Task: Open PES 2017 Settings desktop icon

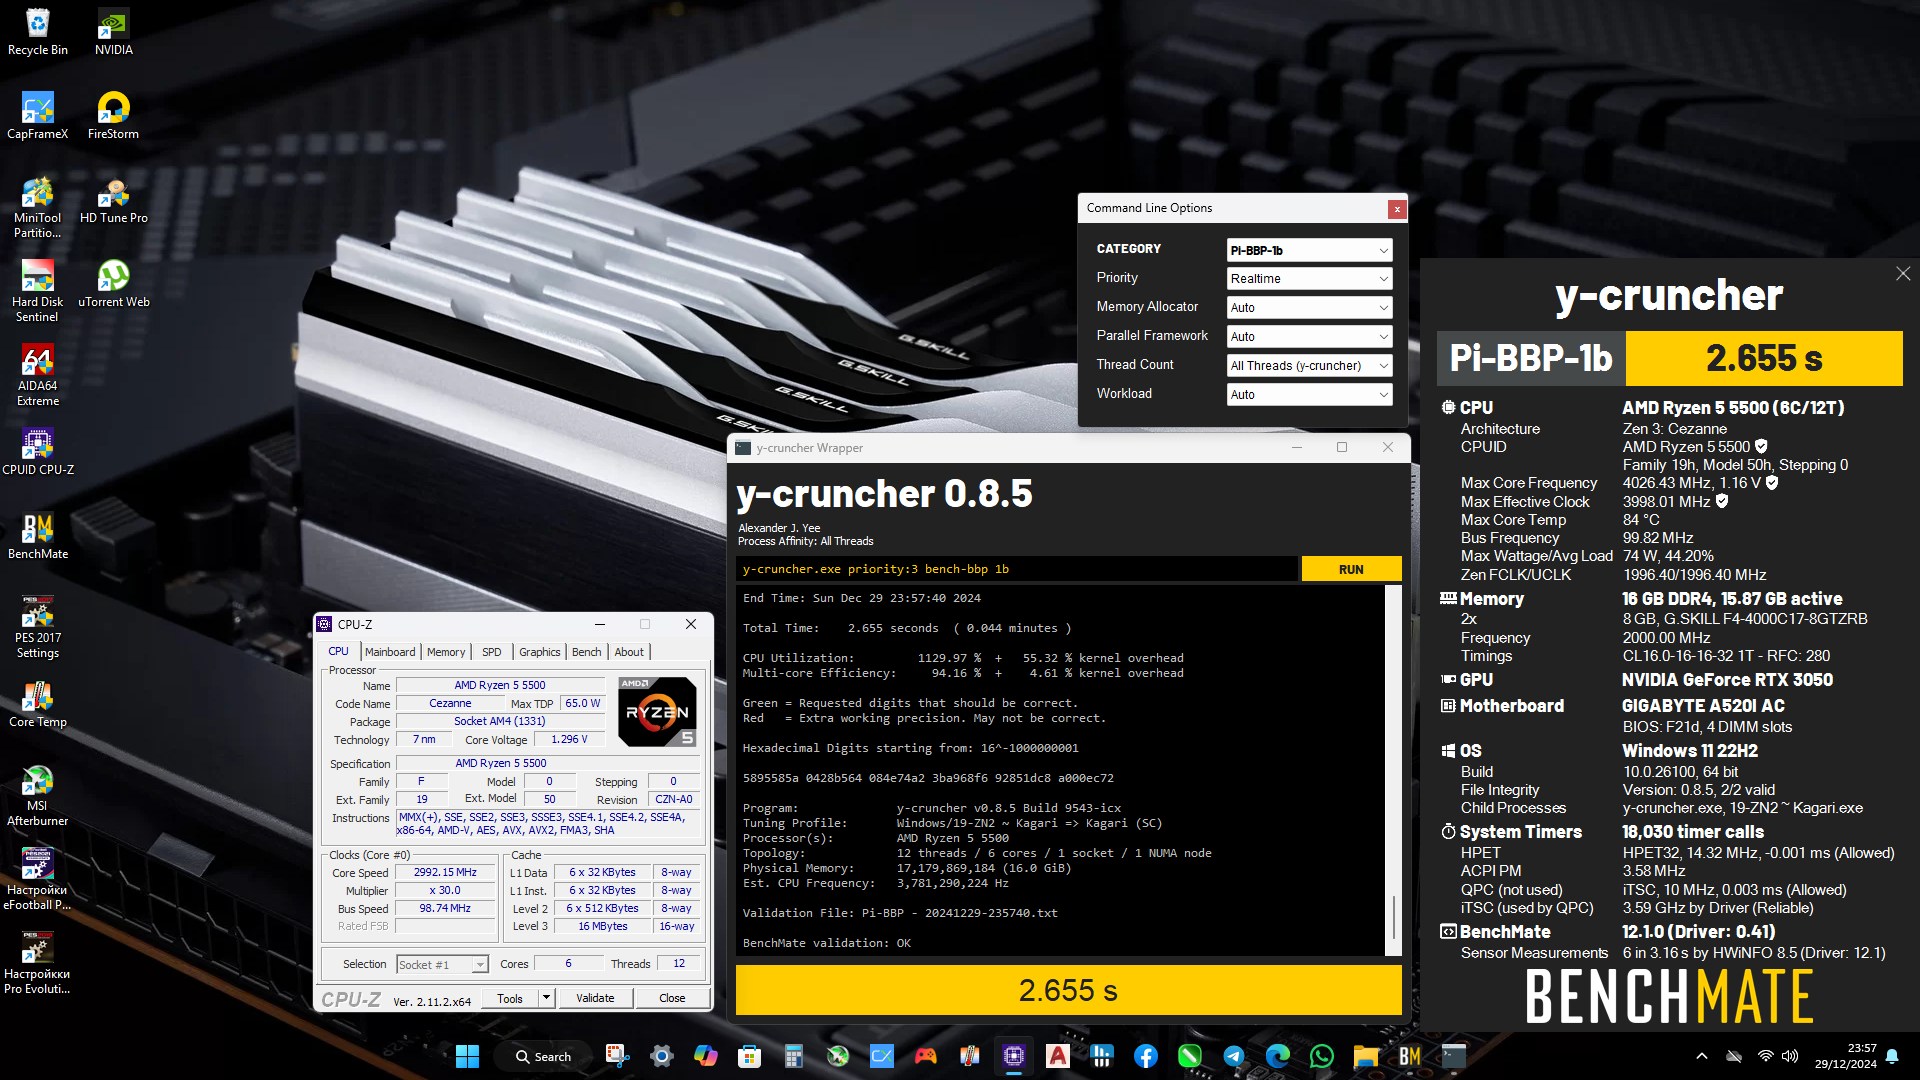Action: (x=38, y=627)
